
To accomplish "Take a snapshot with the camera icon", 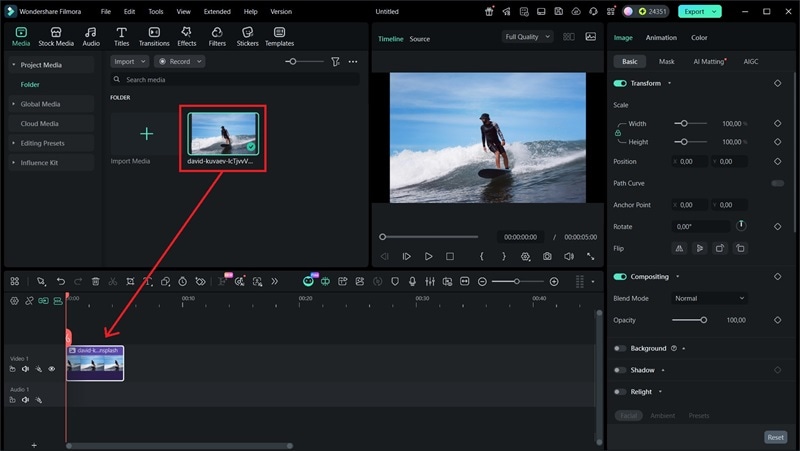I will [x=547, y=257].
